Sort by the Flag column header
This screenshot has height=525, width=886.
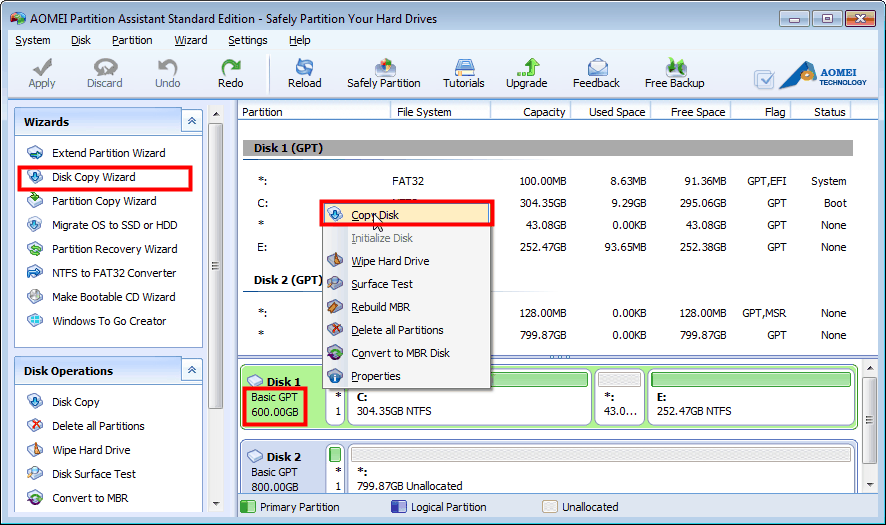click(761, 112)
